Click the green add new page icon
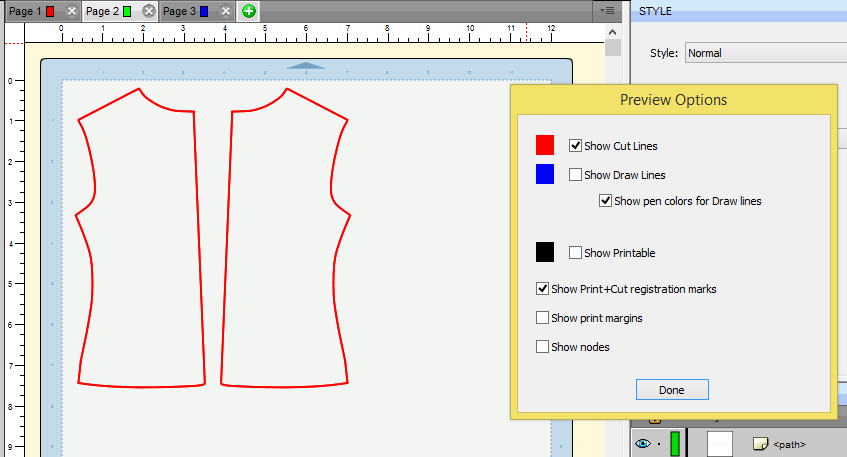Viewport: 847px width, 457px height. click(248, 11)
